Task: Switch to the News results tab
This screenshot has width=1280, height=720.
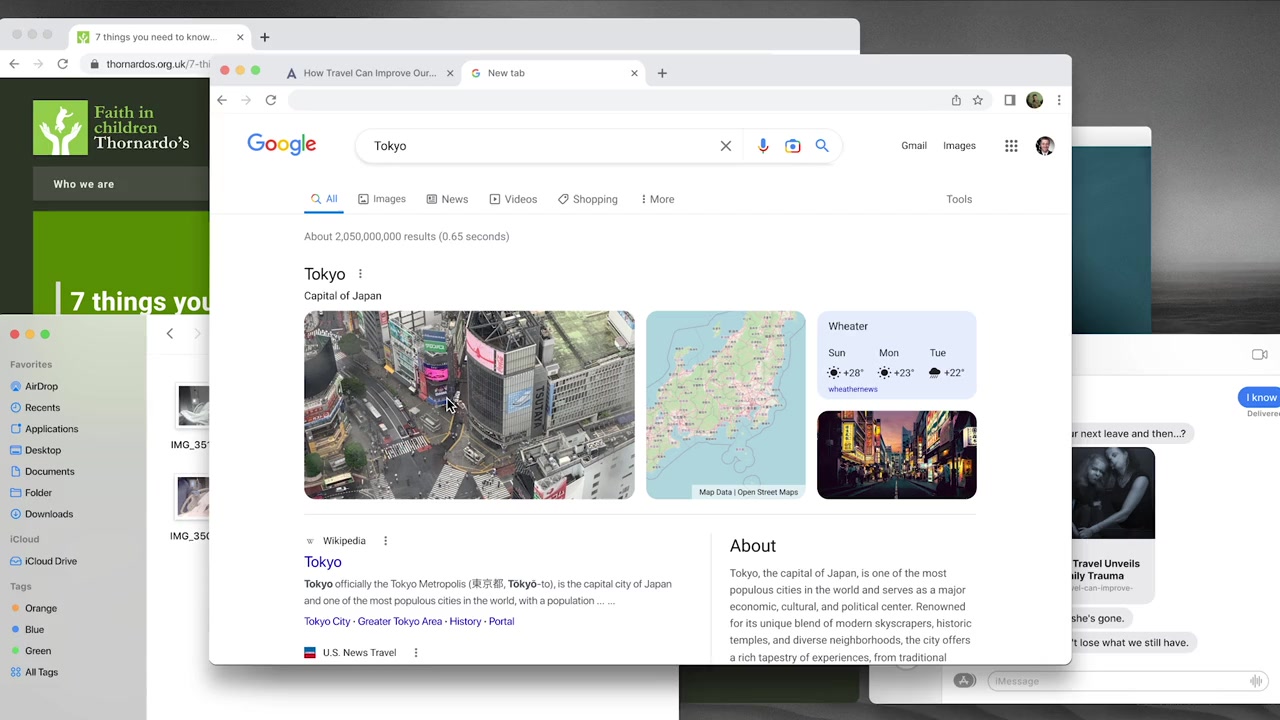Action: [x=447, y=199]
